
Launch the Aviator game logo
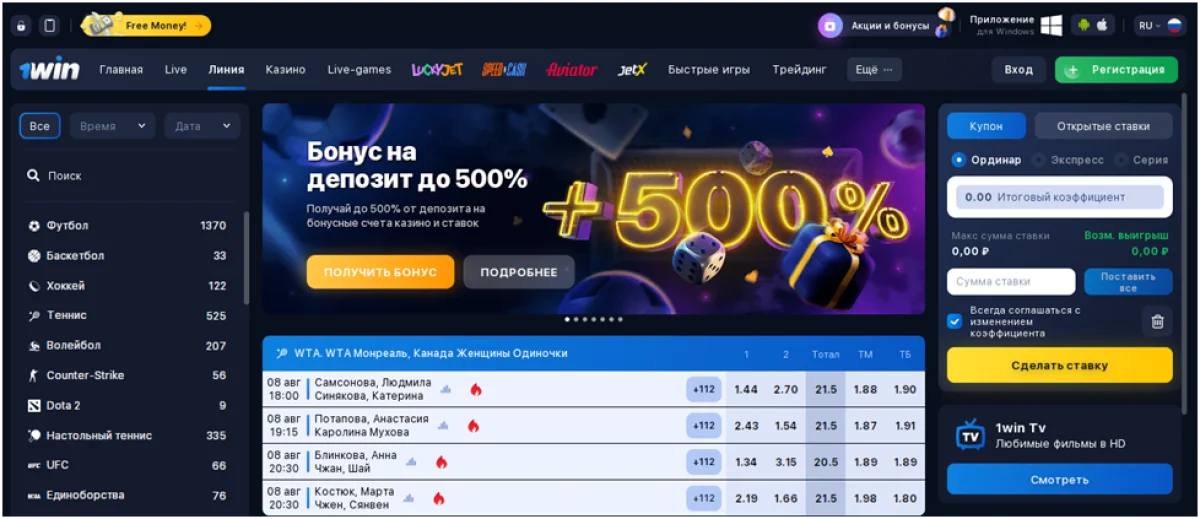coord(572,70)
